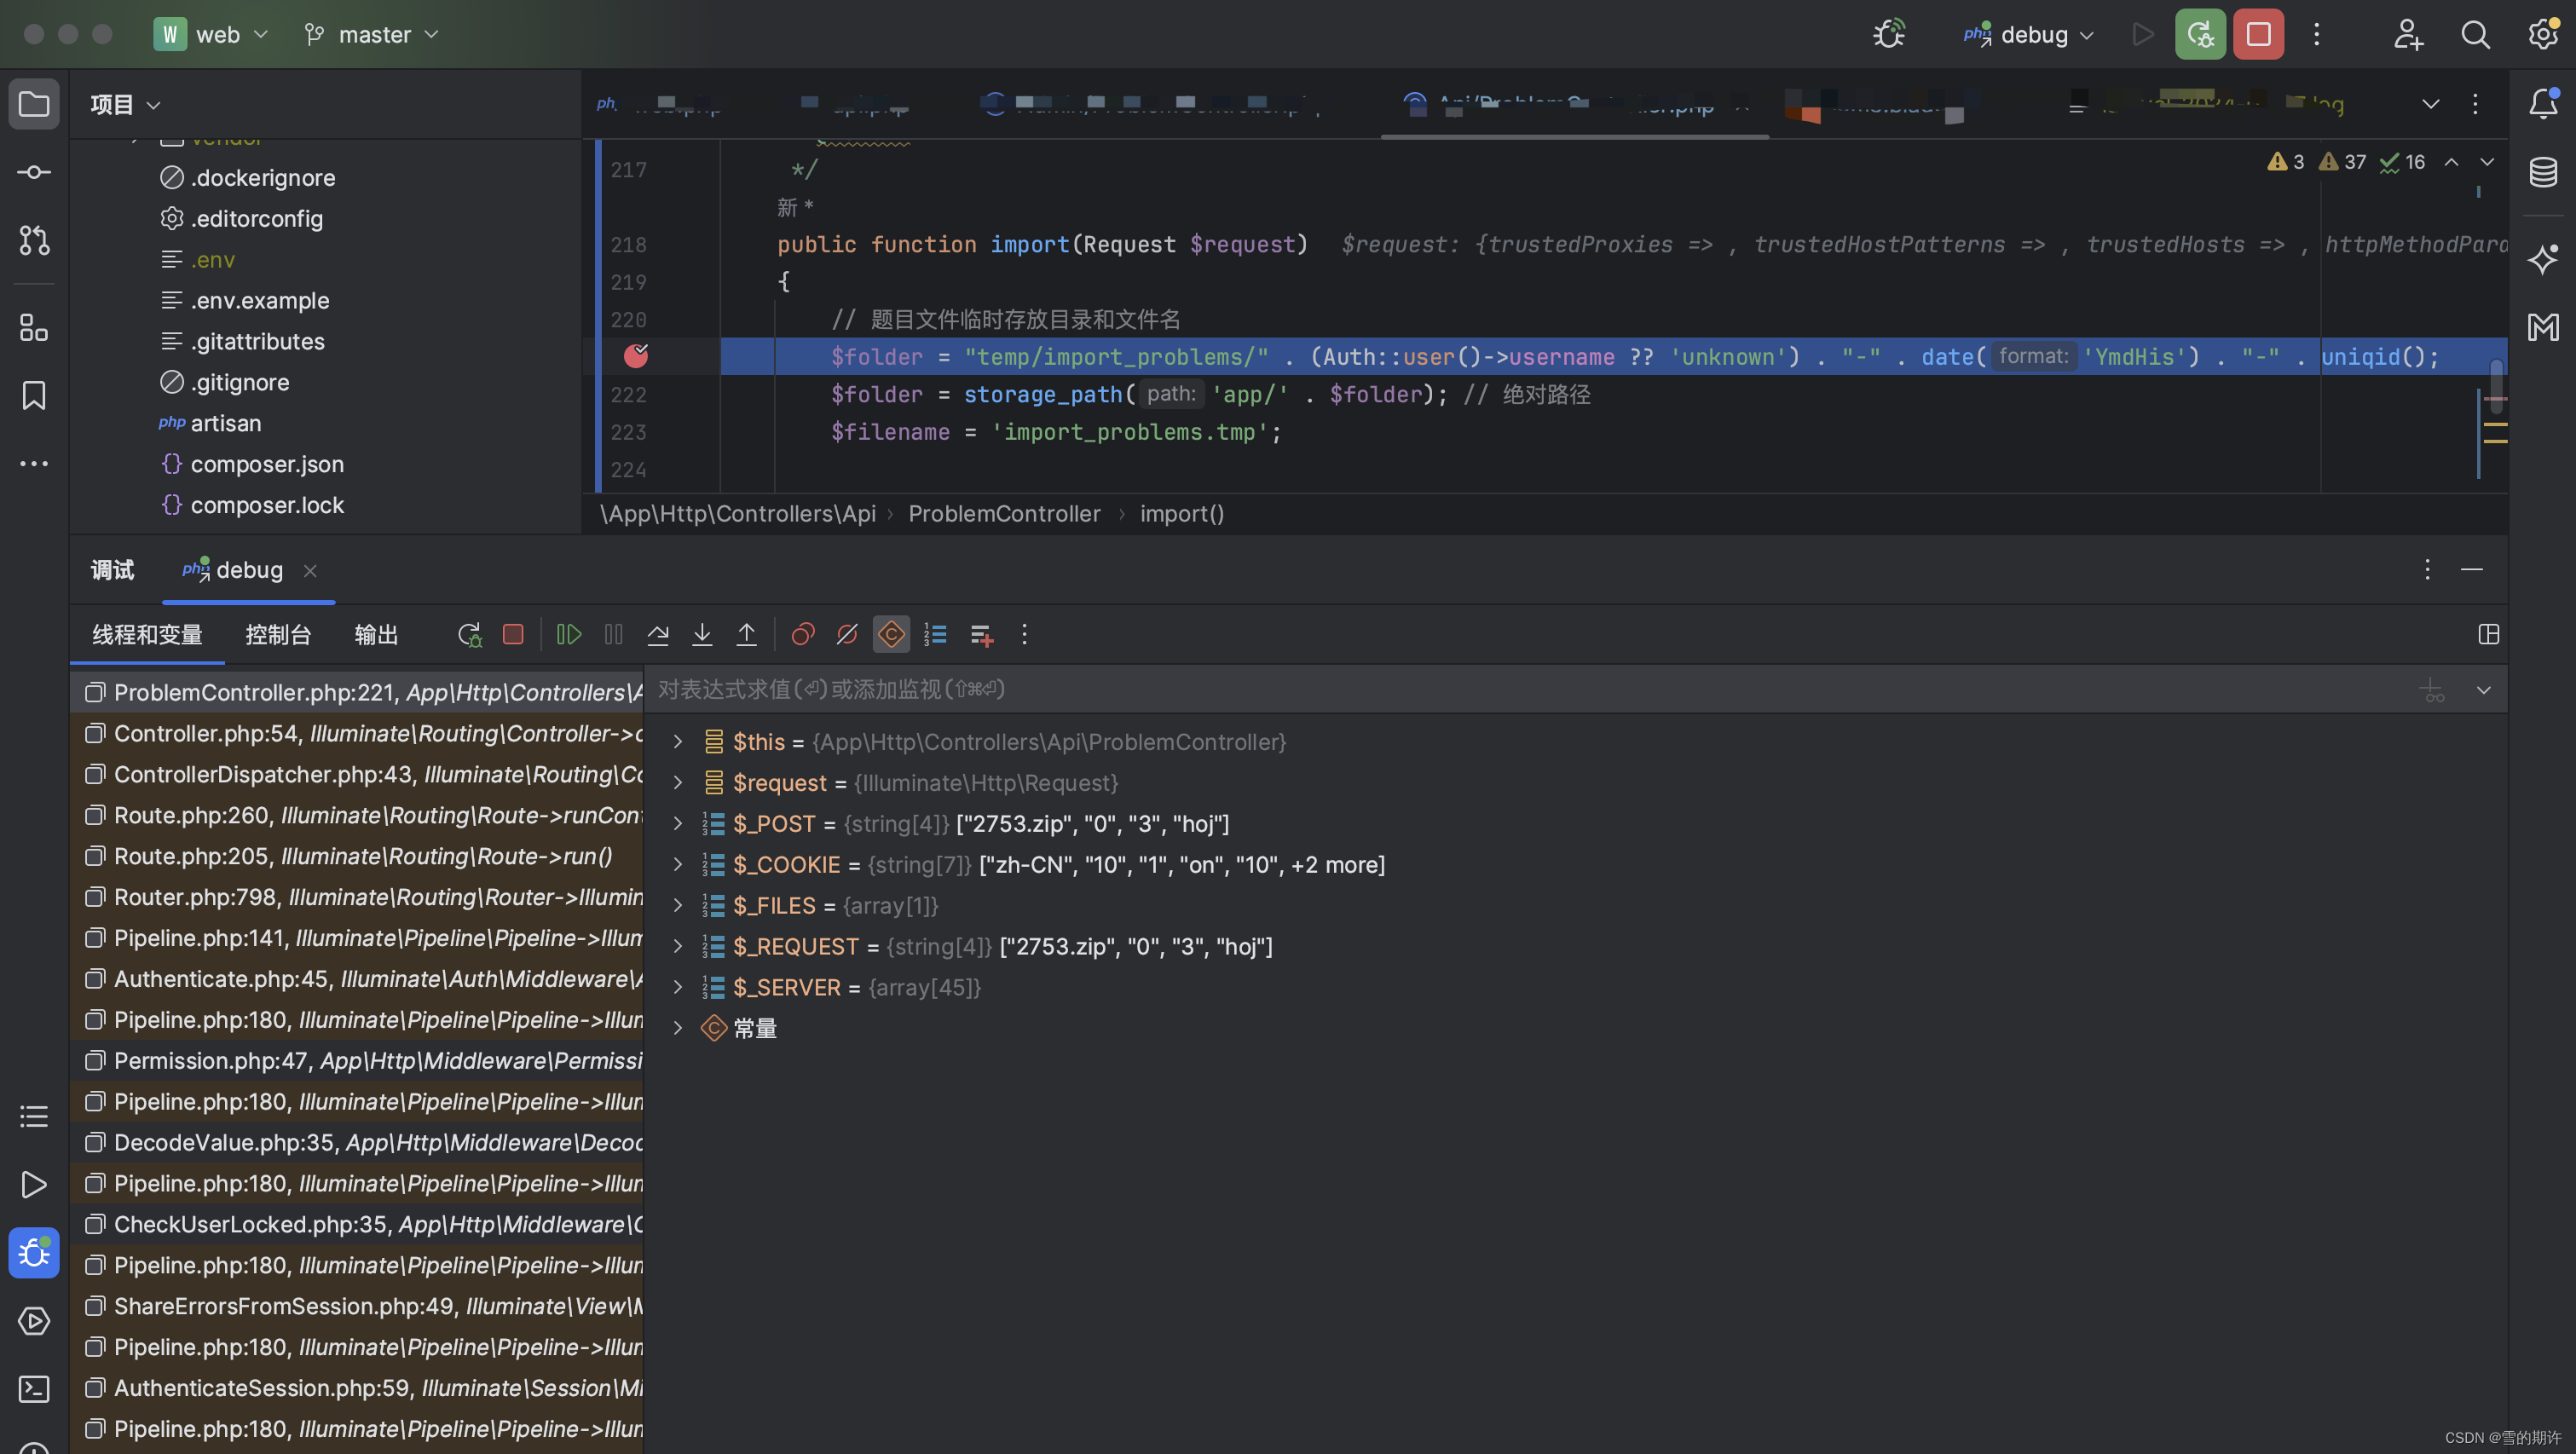Viewport: 2576px width, 1454px height.
Task: Click the evaluate expression input field
Action: tap(1530, 689)
